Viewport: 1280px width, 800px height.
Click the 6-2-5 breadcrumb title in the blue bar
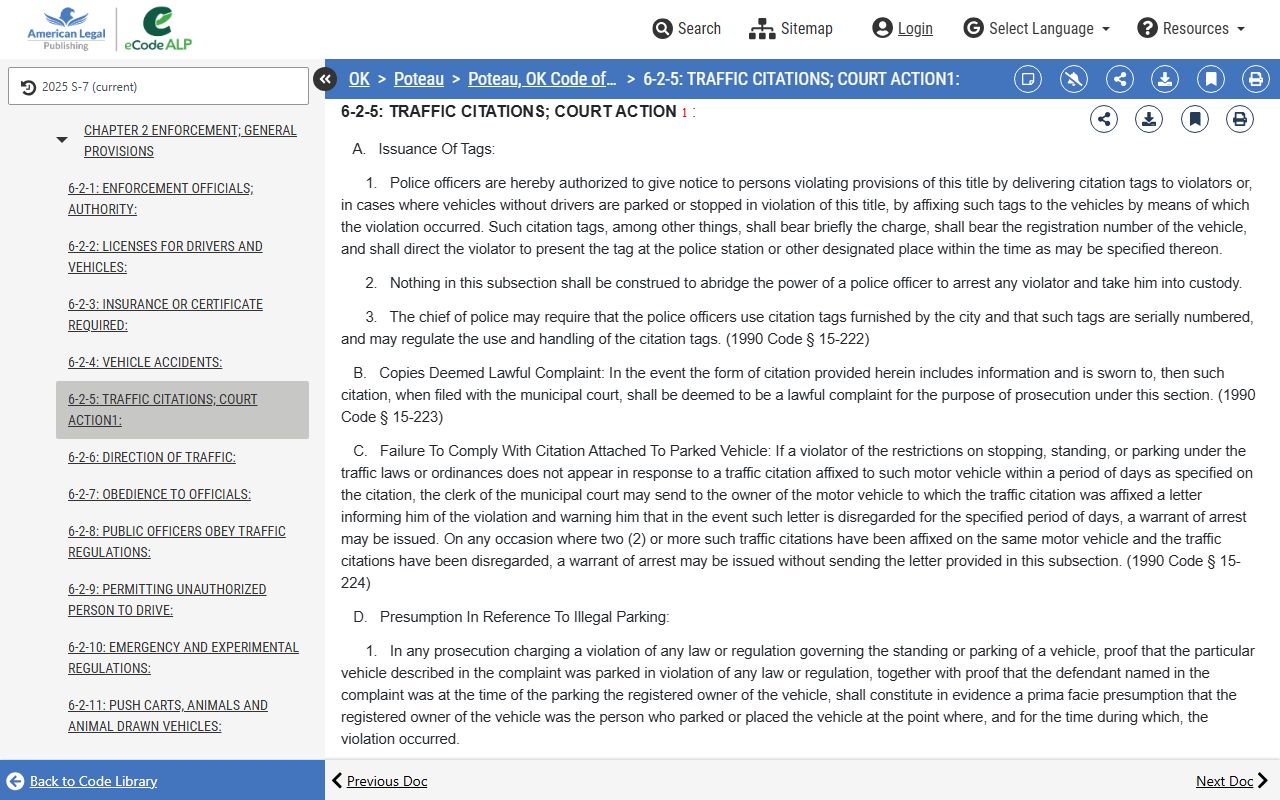click(801, 79)
